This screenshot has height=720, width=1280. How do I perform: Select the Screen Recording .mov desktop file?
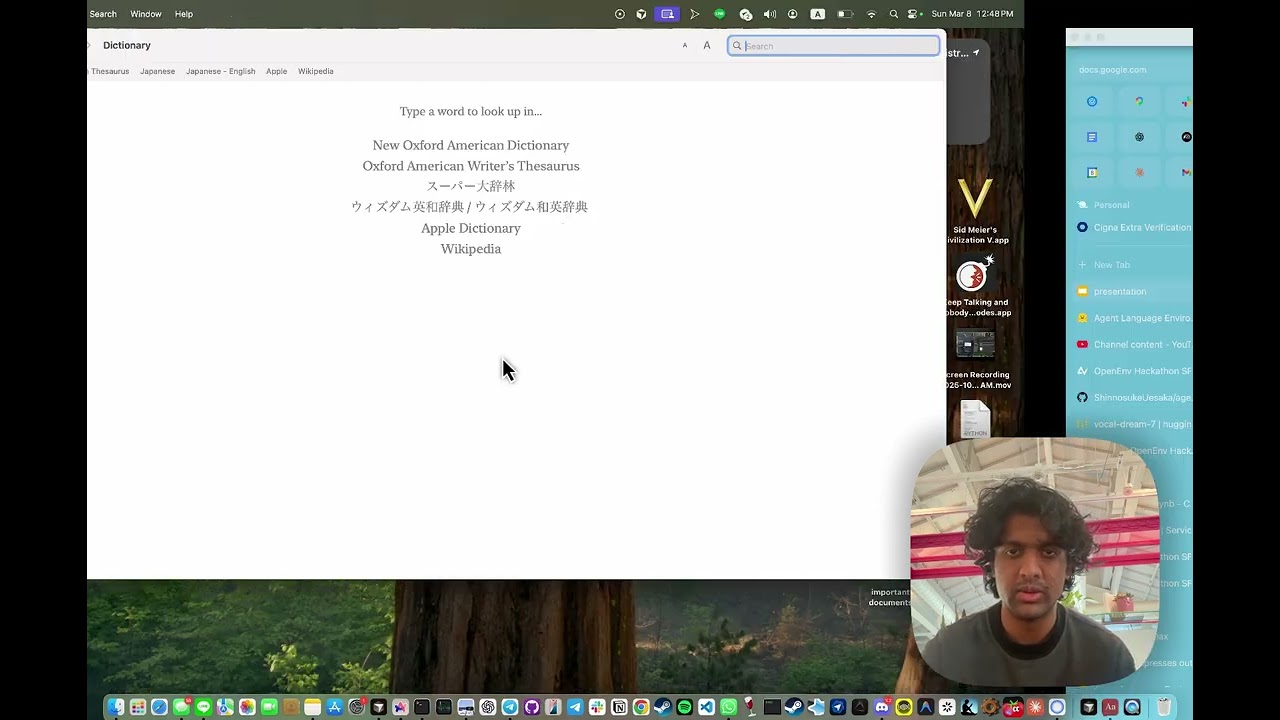pos(975,360)
